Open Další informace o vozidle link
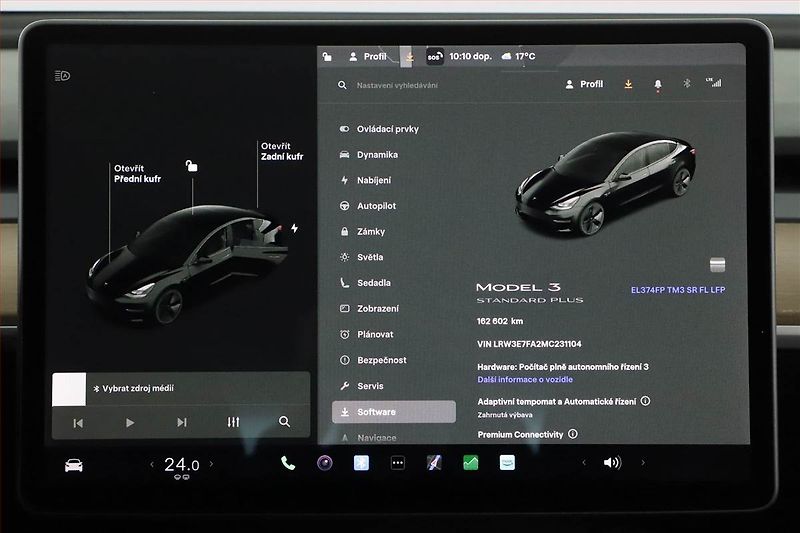Screen dimensions: 800x533 point(525,379)
